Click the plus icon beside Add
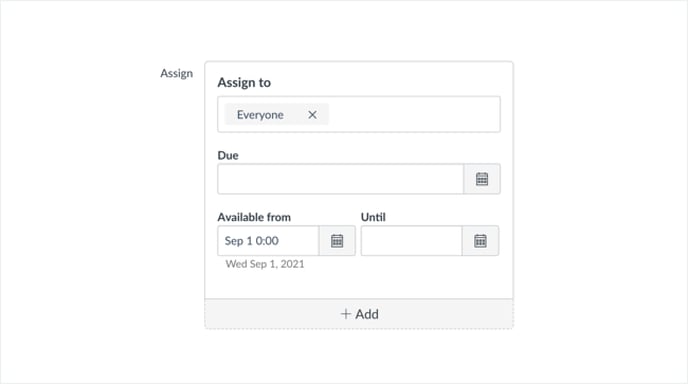 click(x=346, y=314)
